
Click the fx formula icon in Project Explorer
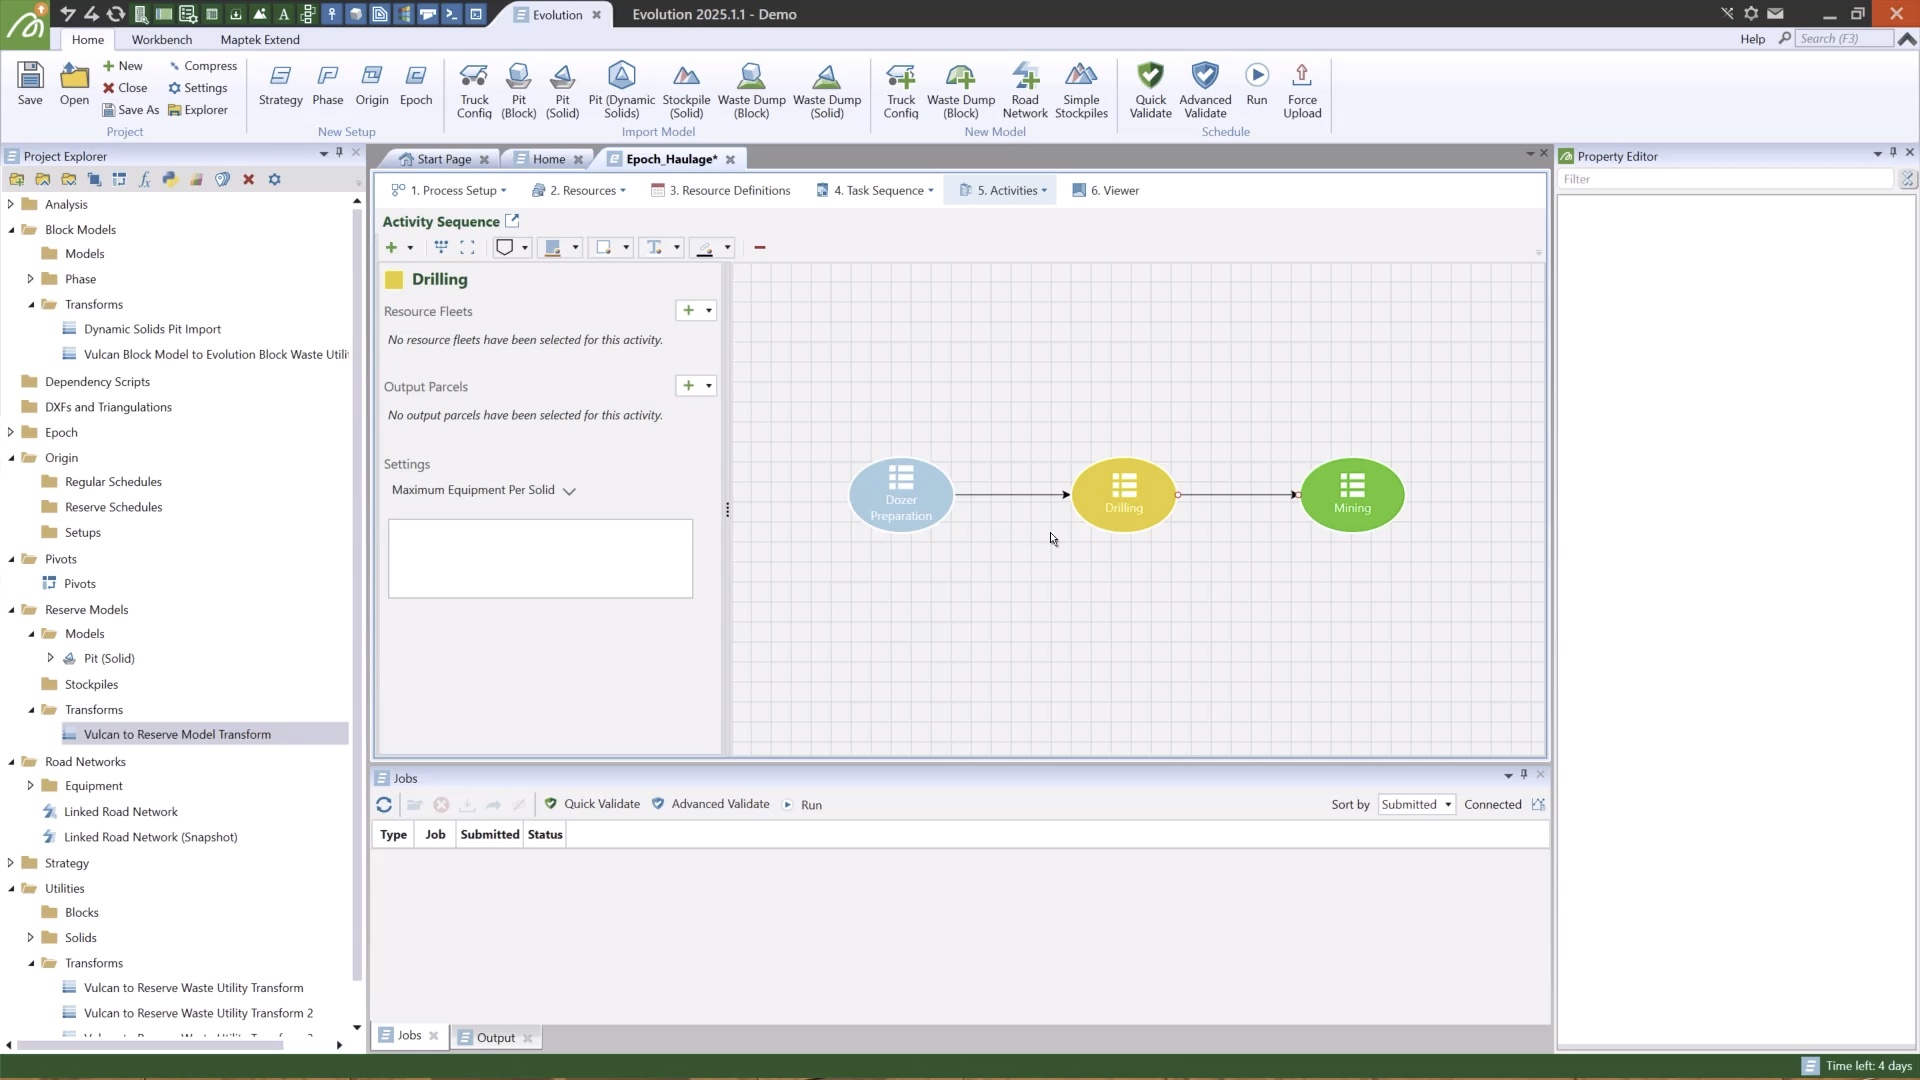[x=144, y=180]
